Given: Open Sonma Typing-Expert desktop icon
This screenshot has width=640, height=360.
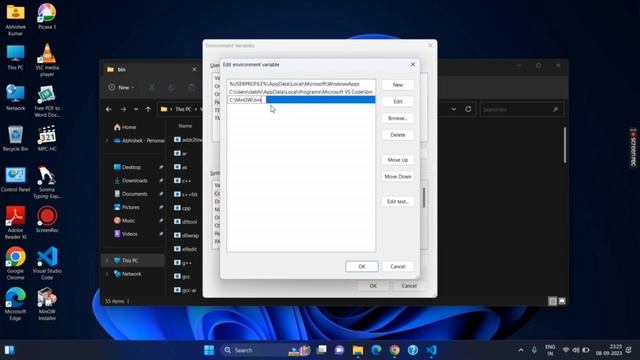Looking at the screenshot, I should (x=47, y=182).
